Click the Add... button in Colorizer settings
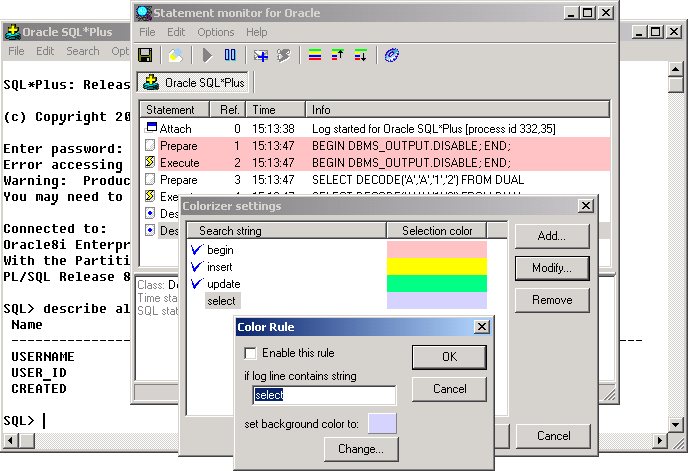Image resolution: width=688 pixels, height=471 pixels. click(x=552, y=236)
